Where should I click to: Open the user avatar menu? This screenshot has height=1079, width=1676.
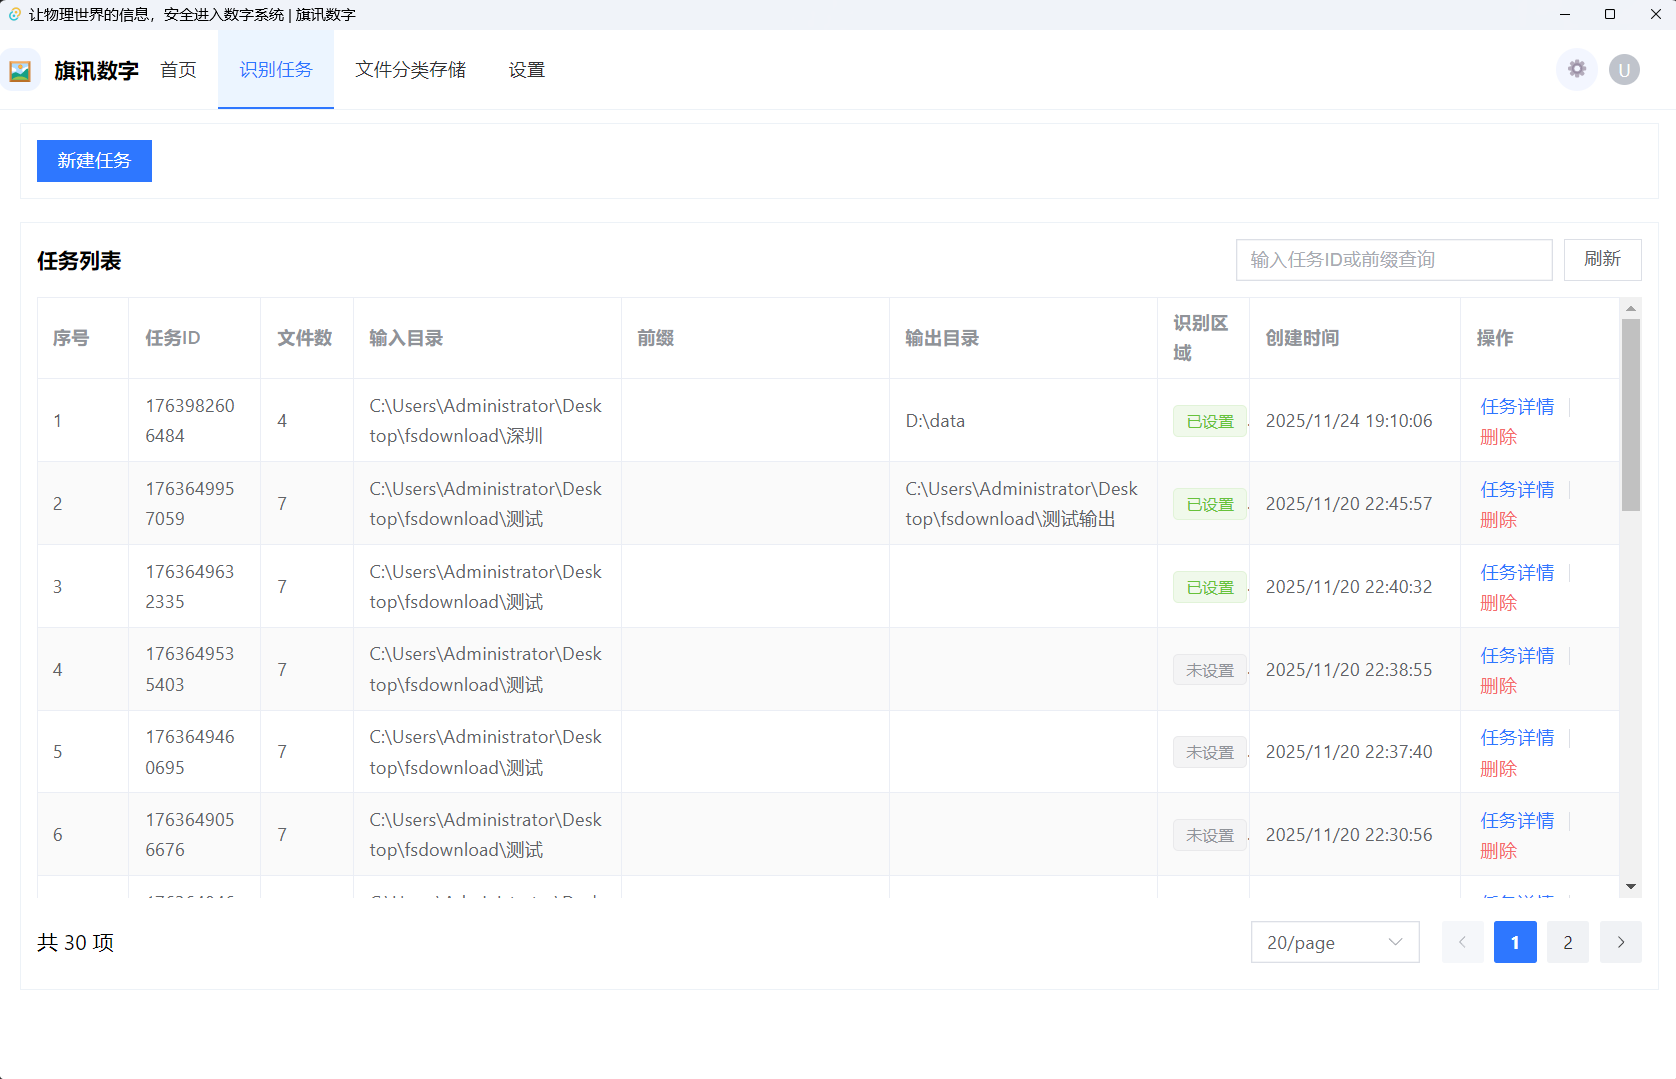tap(1623, 70)
